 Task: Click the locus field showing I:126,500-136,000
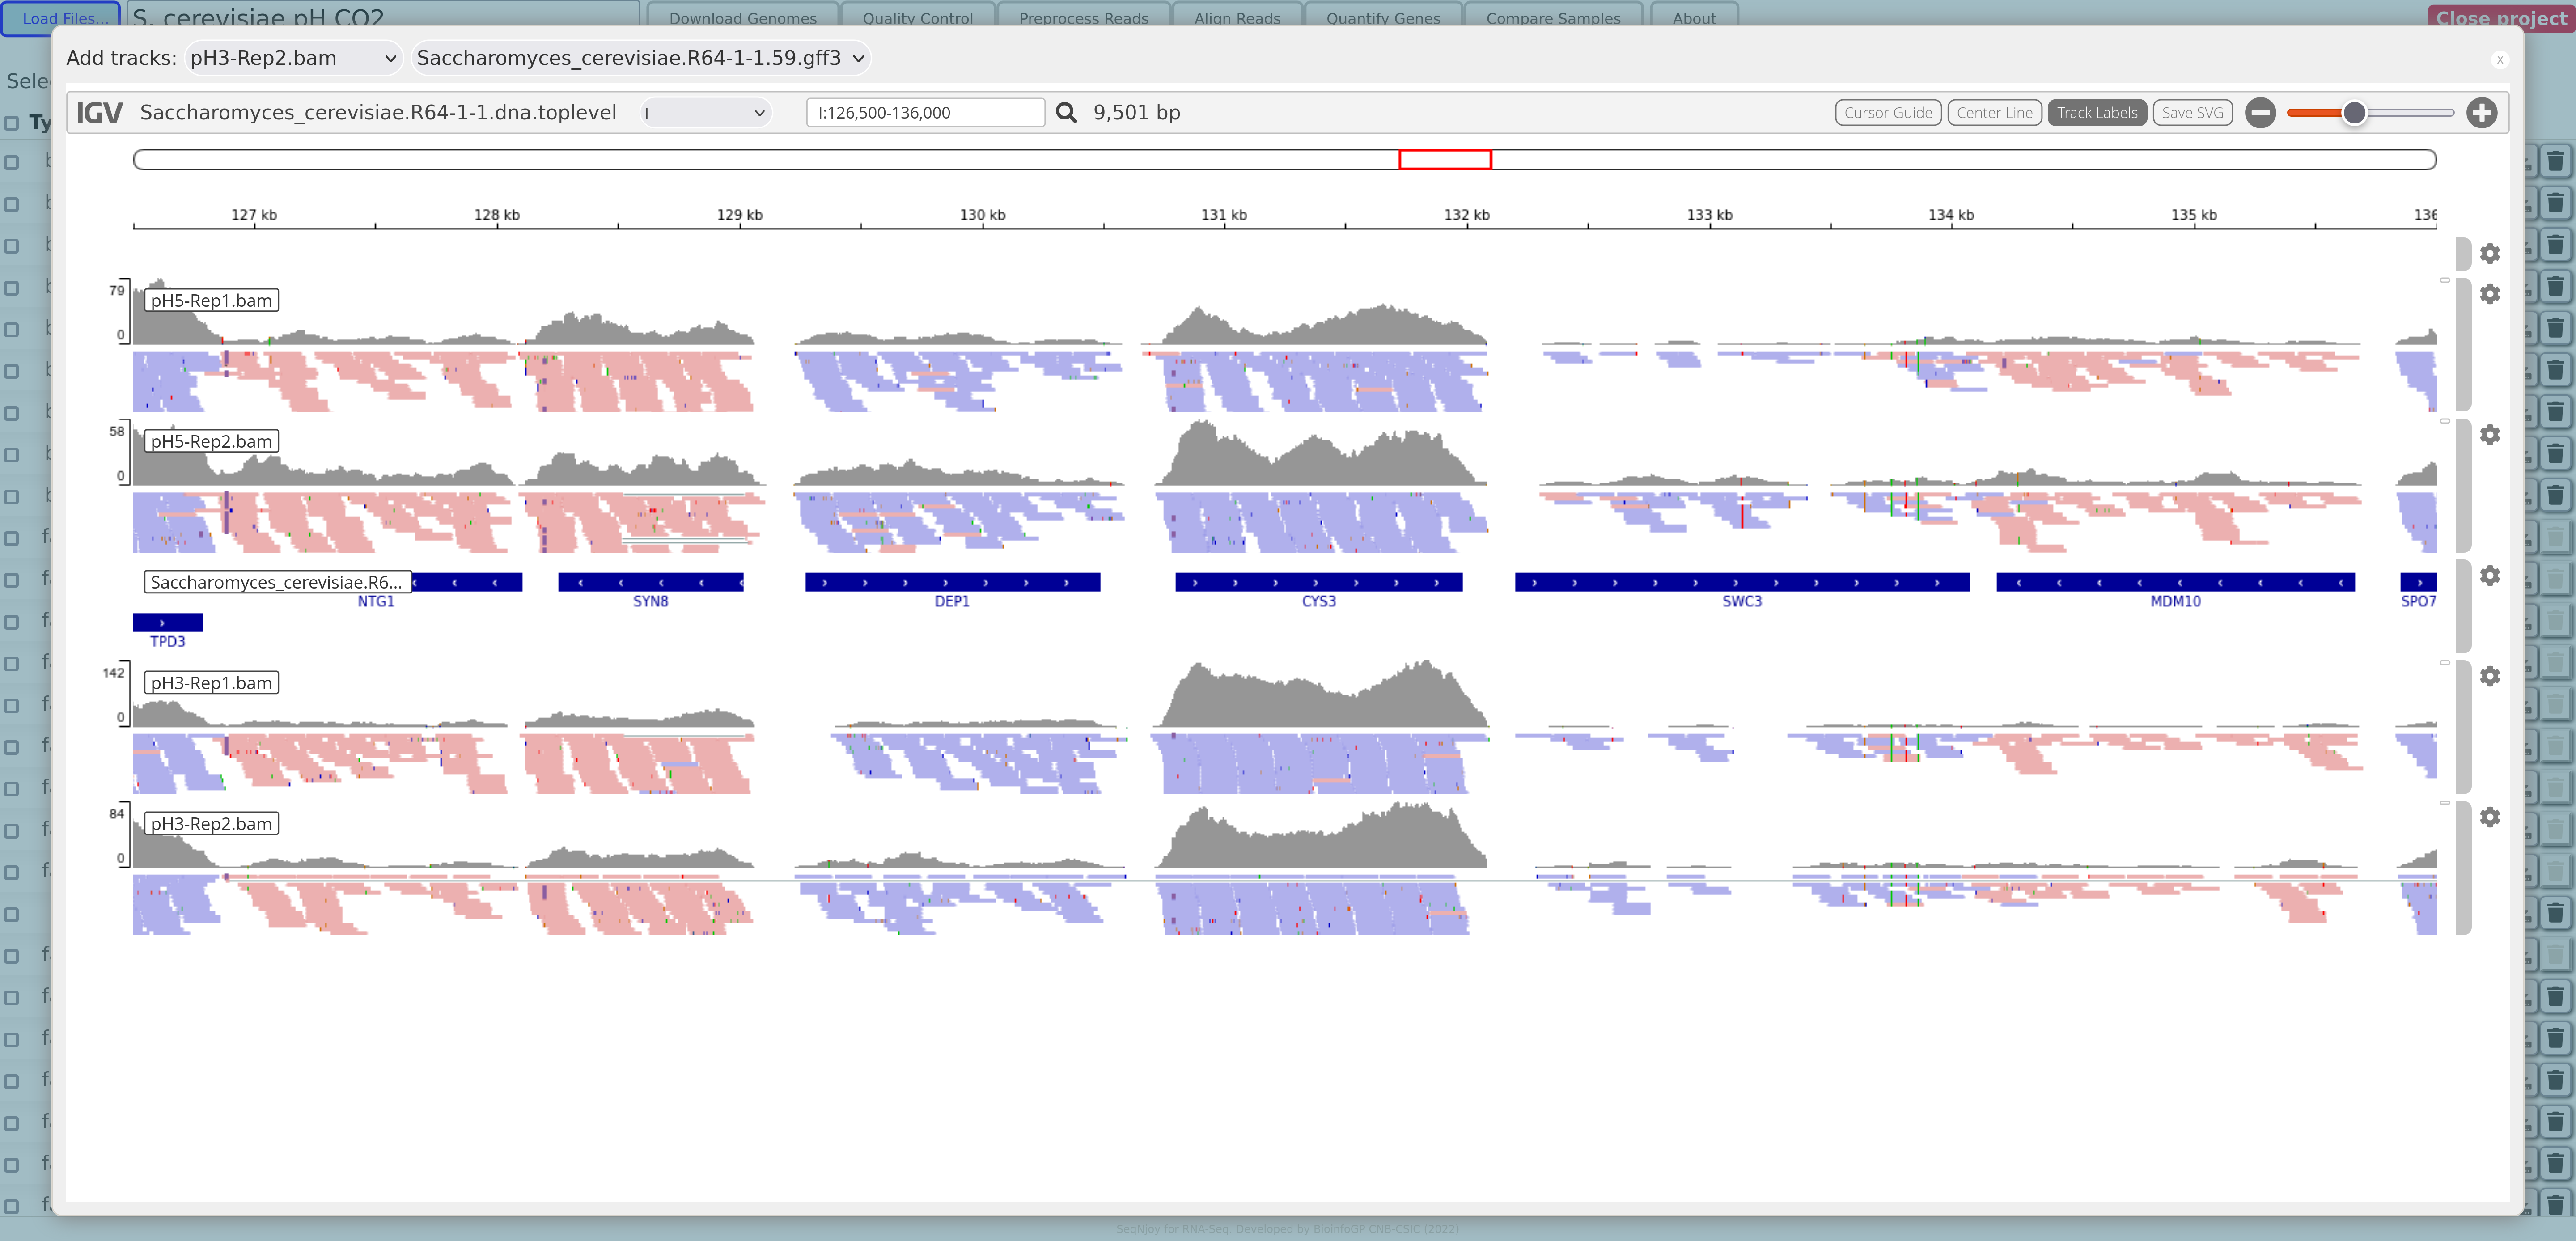[x=925, y=113]
